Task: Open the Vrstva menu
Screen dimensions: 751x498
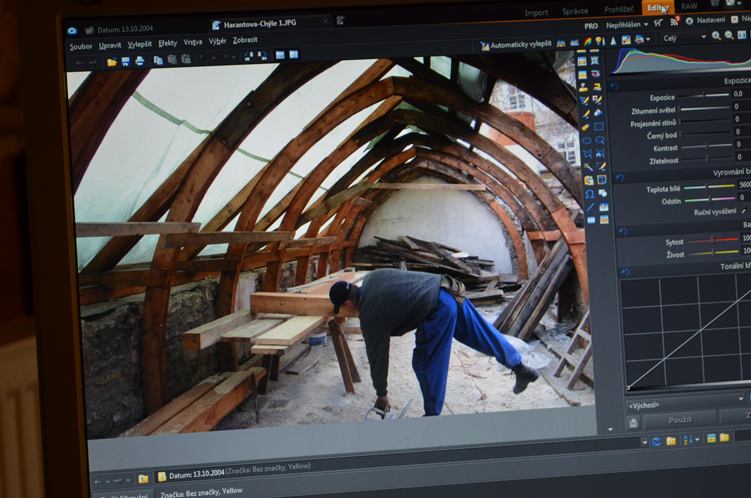Action: point(193,42)
